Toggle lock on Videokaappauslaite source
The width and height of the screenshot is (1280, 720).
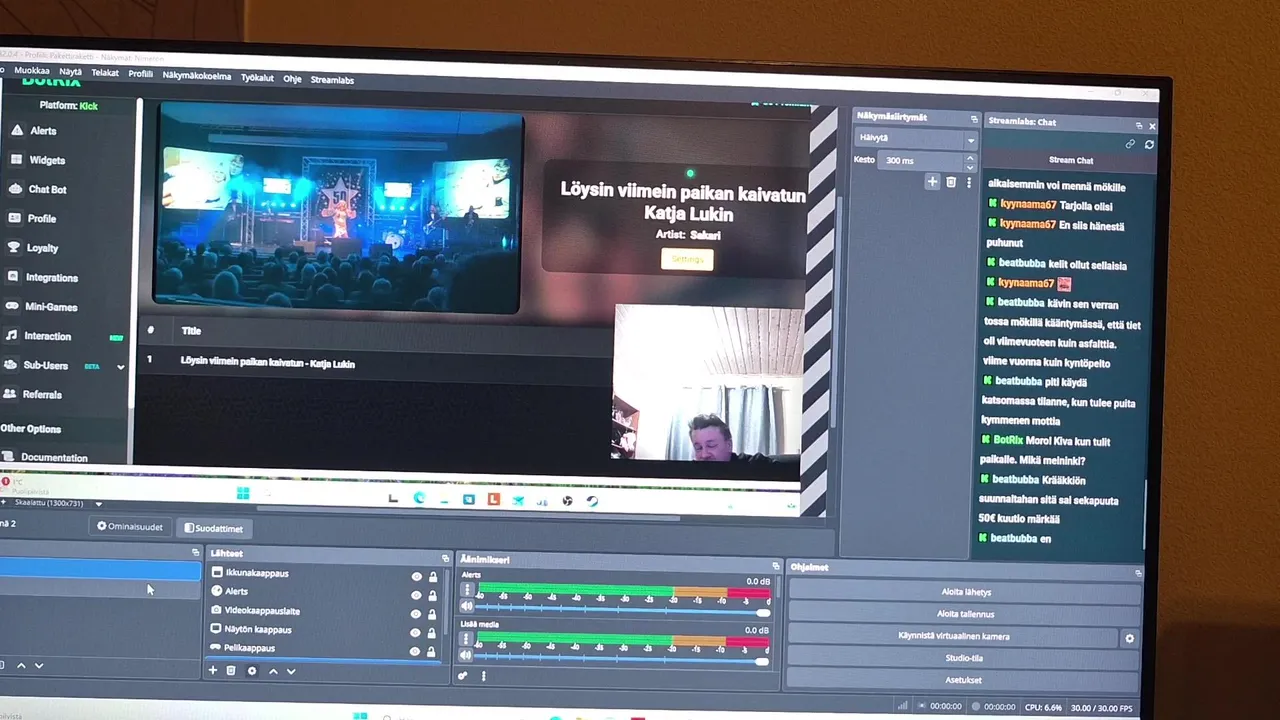coord(433,614)
